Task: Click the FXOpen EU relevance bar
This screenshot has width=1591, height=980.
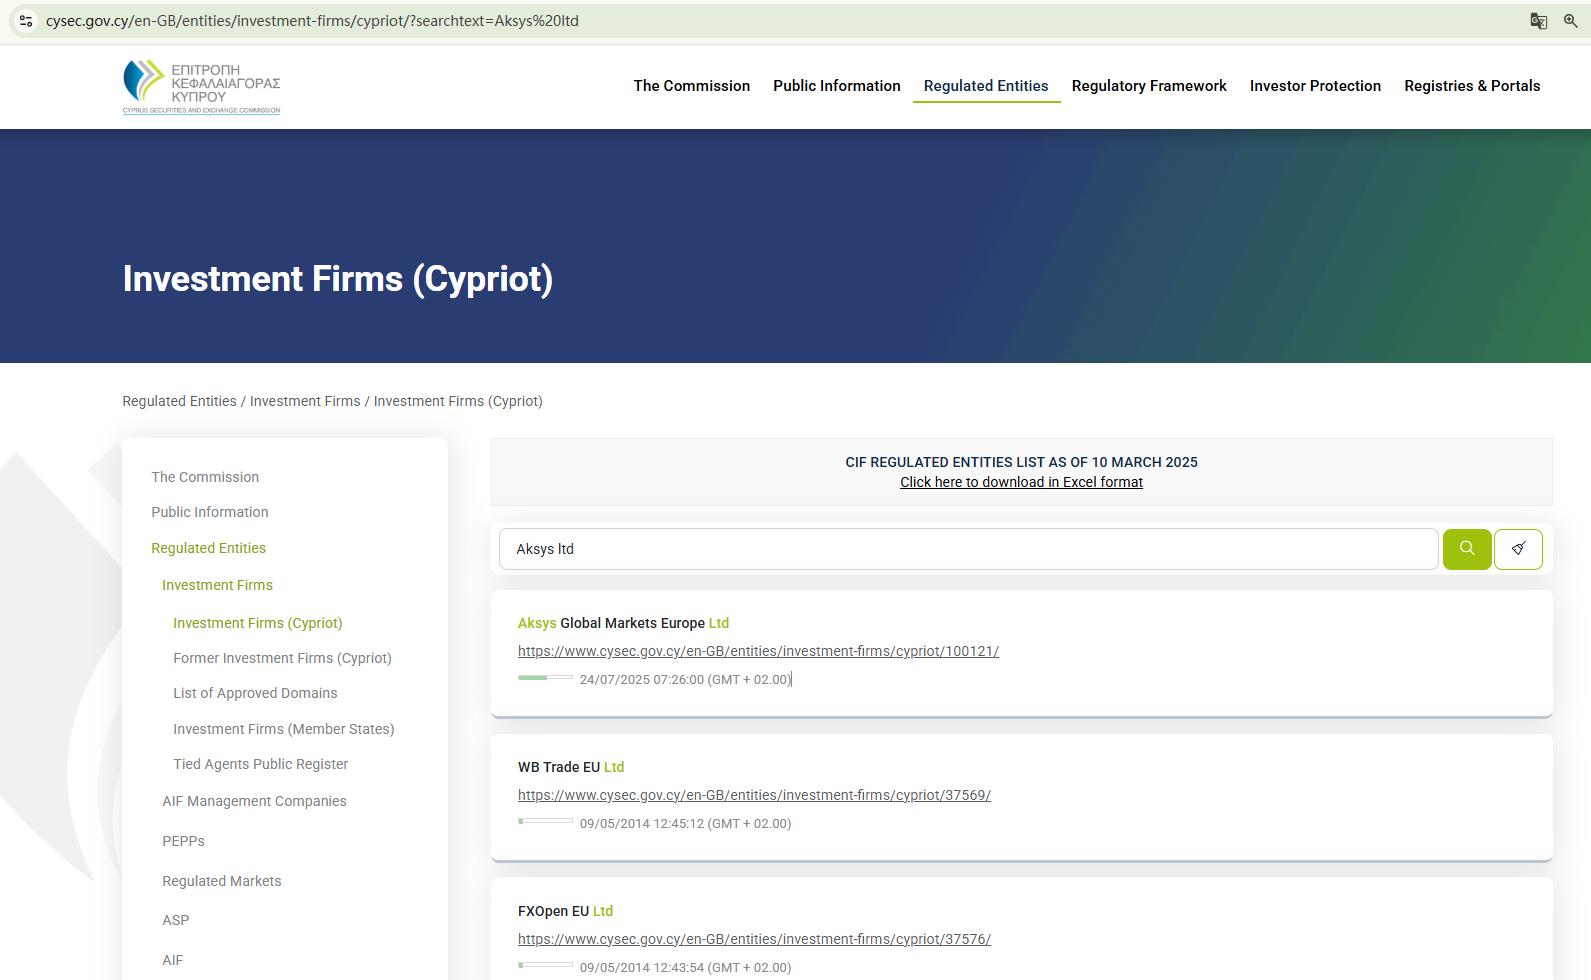Action: click(x=545, y=966)
